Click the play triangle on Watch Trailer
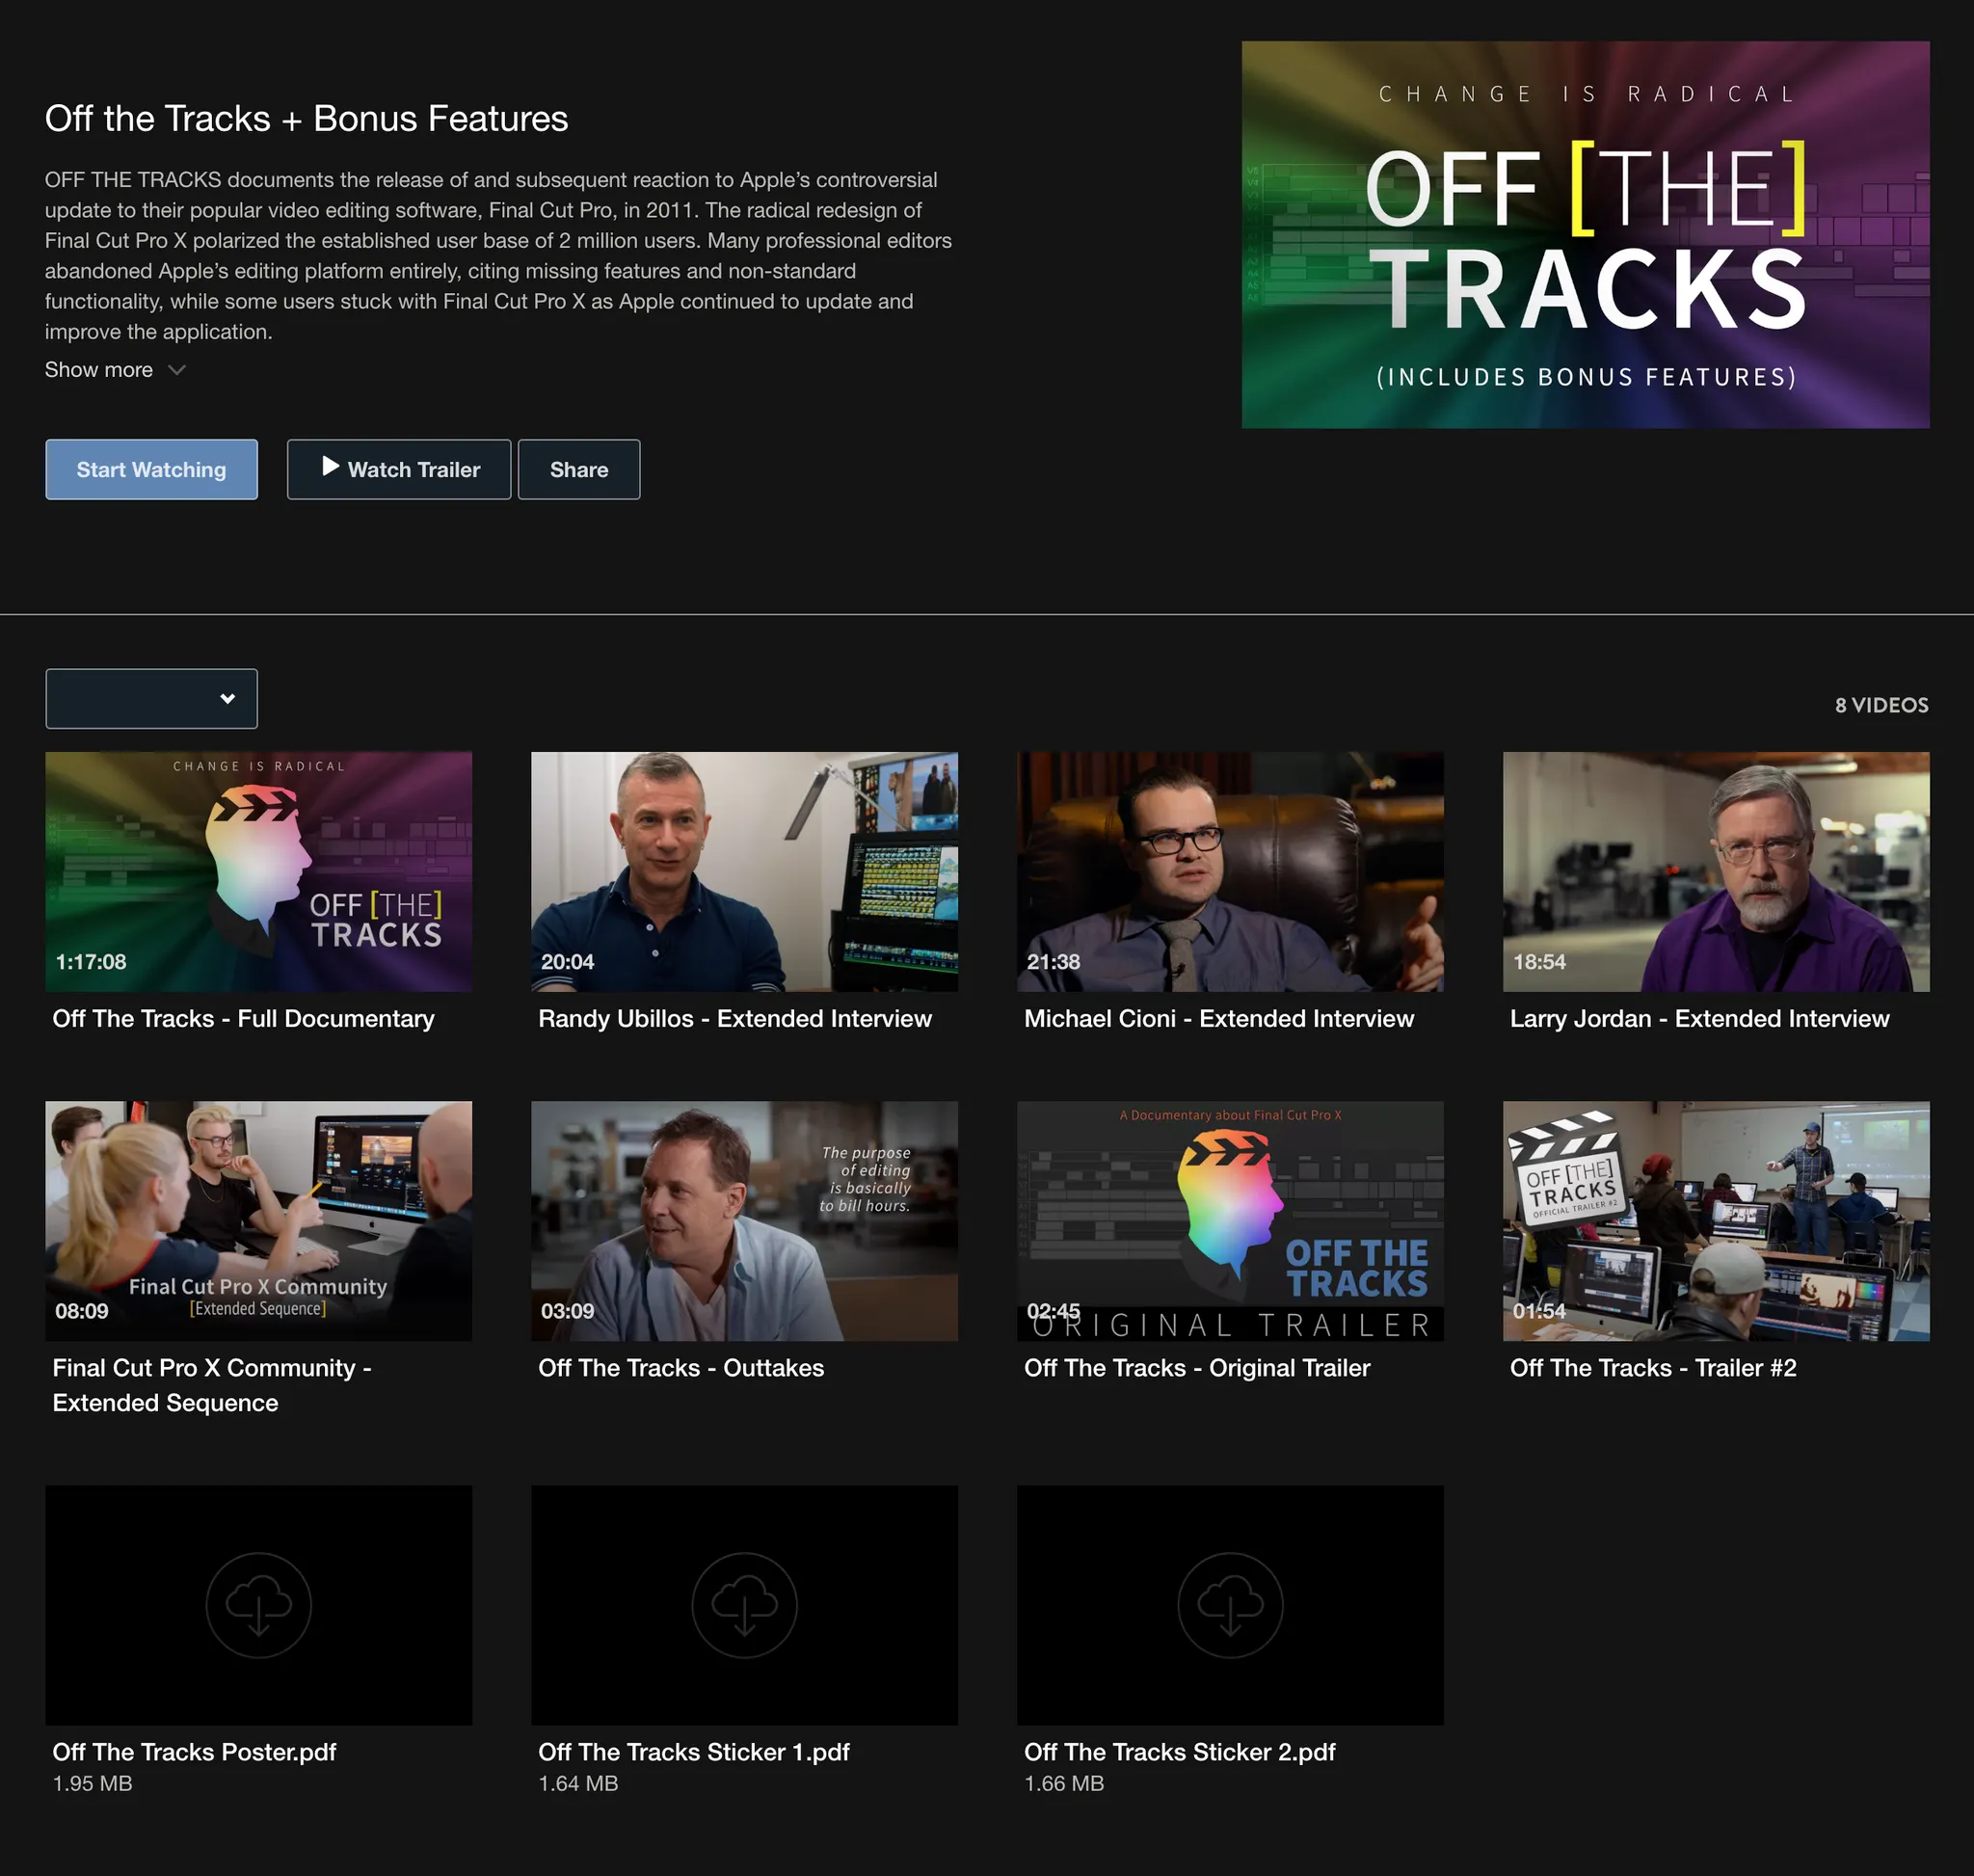This screenshot has height=1876, width=1974. tap(330, 466)
